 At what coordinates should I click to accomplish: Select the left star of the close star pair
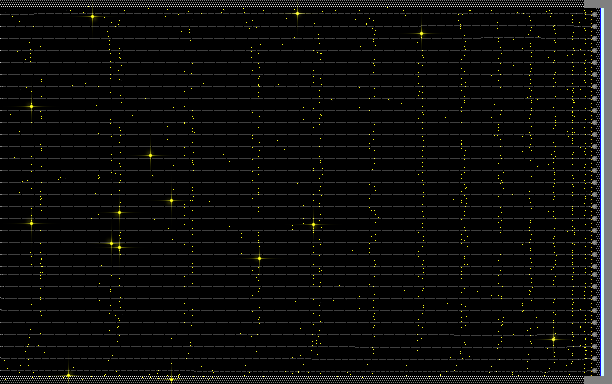click(111, 244)
